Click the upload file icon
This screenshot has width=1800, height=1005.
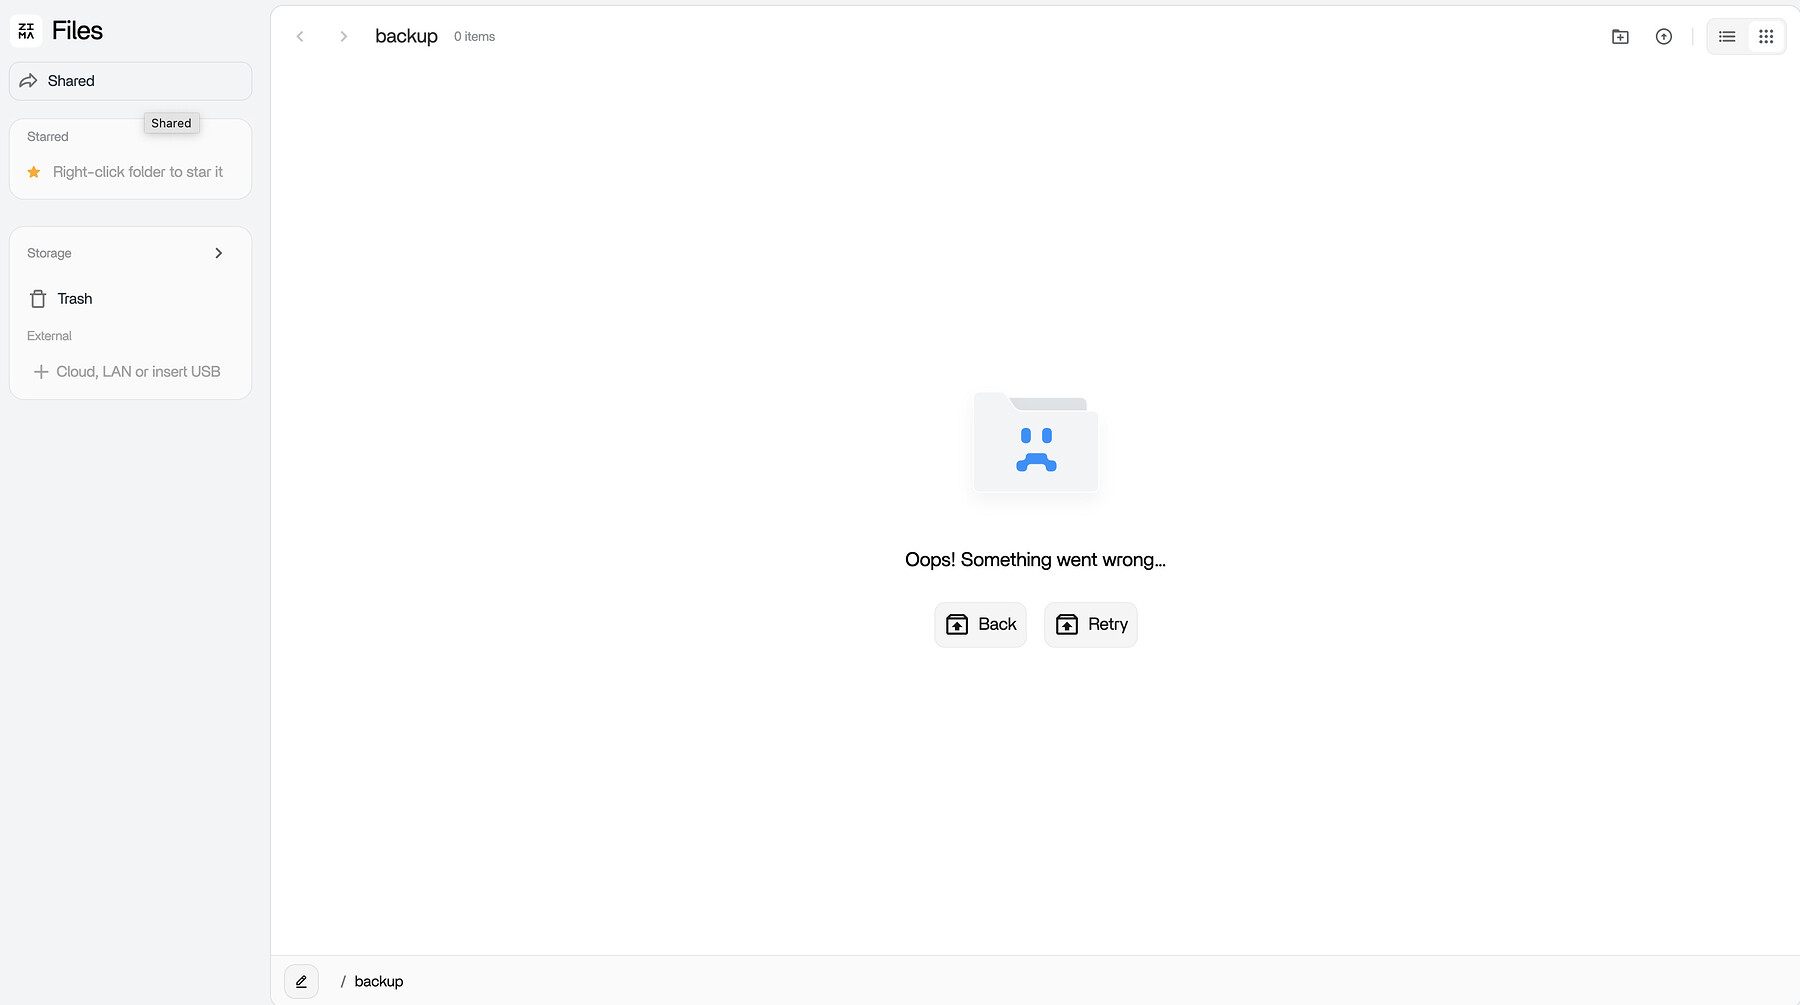1664,36
